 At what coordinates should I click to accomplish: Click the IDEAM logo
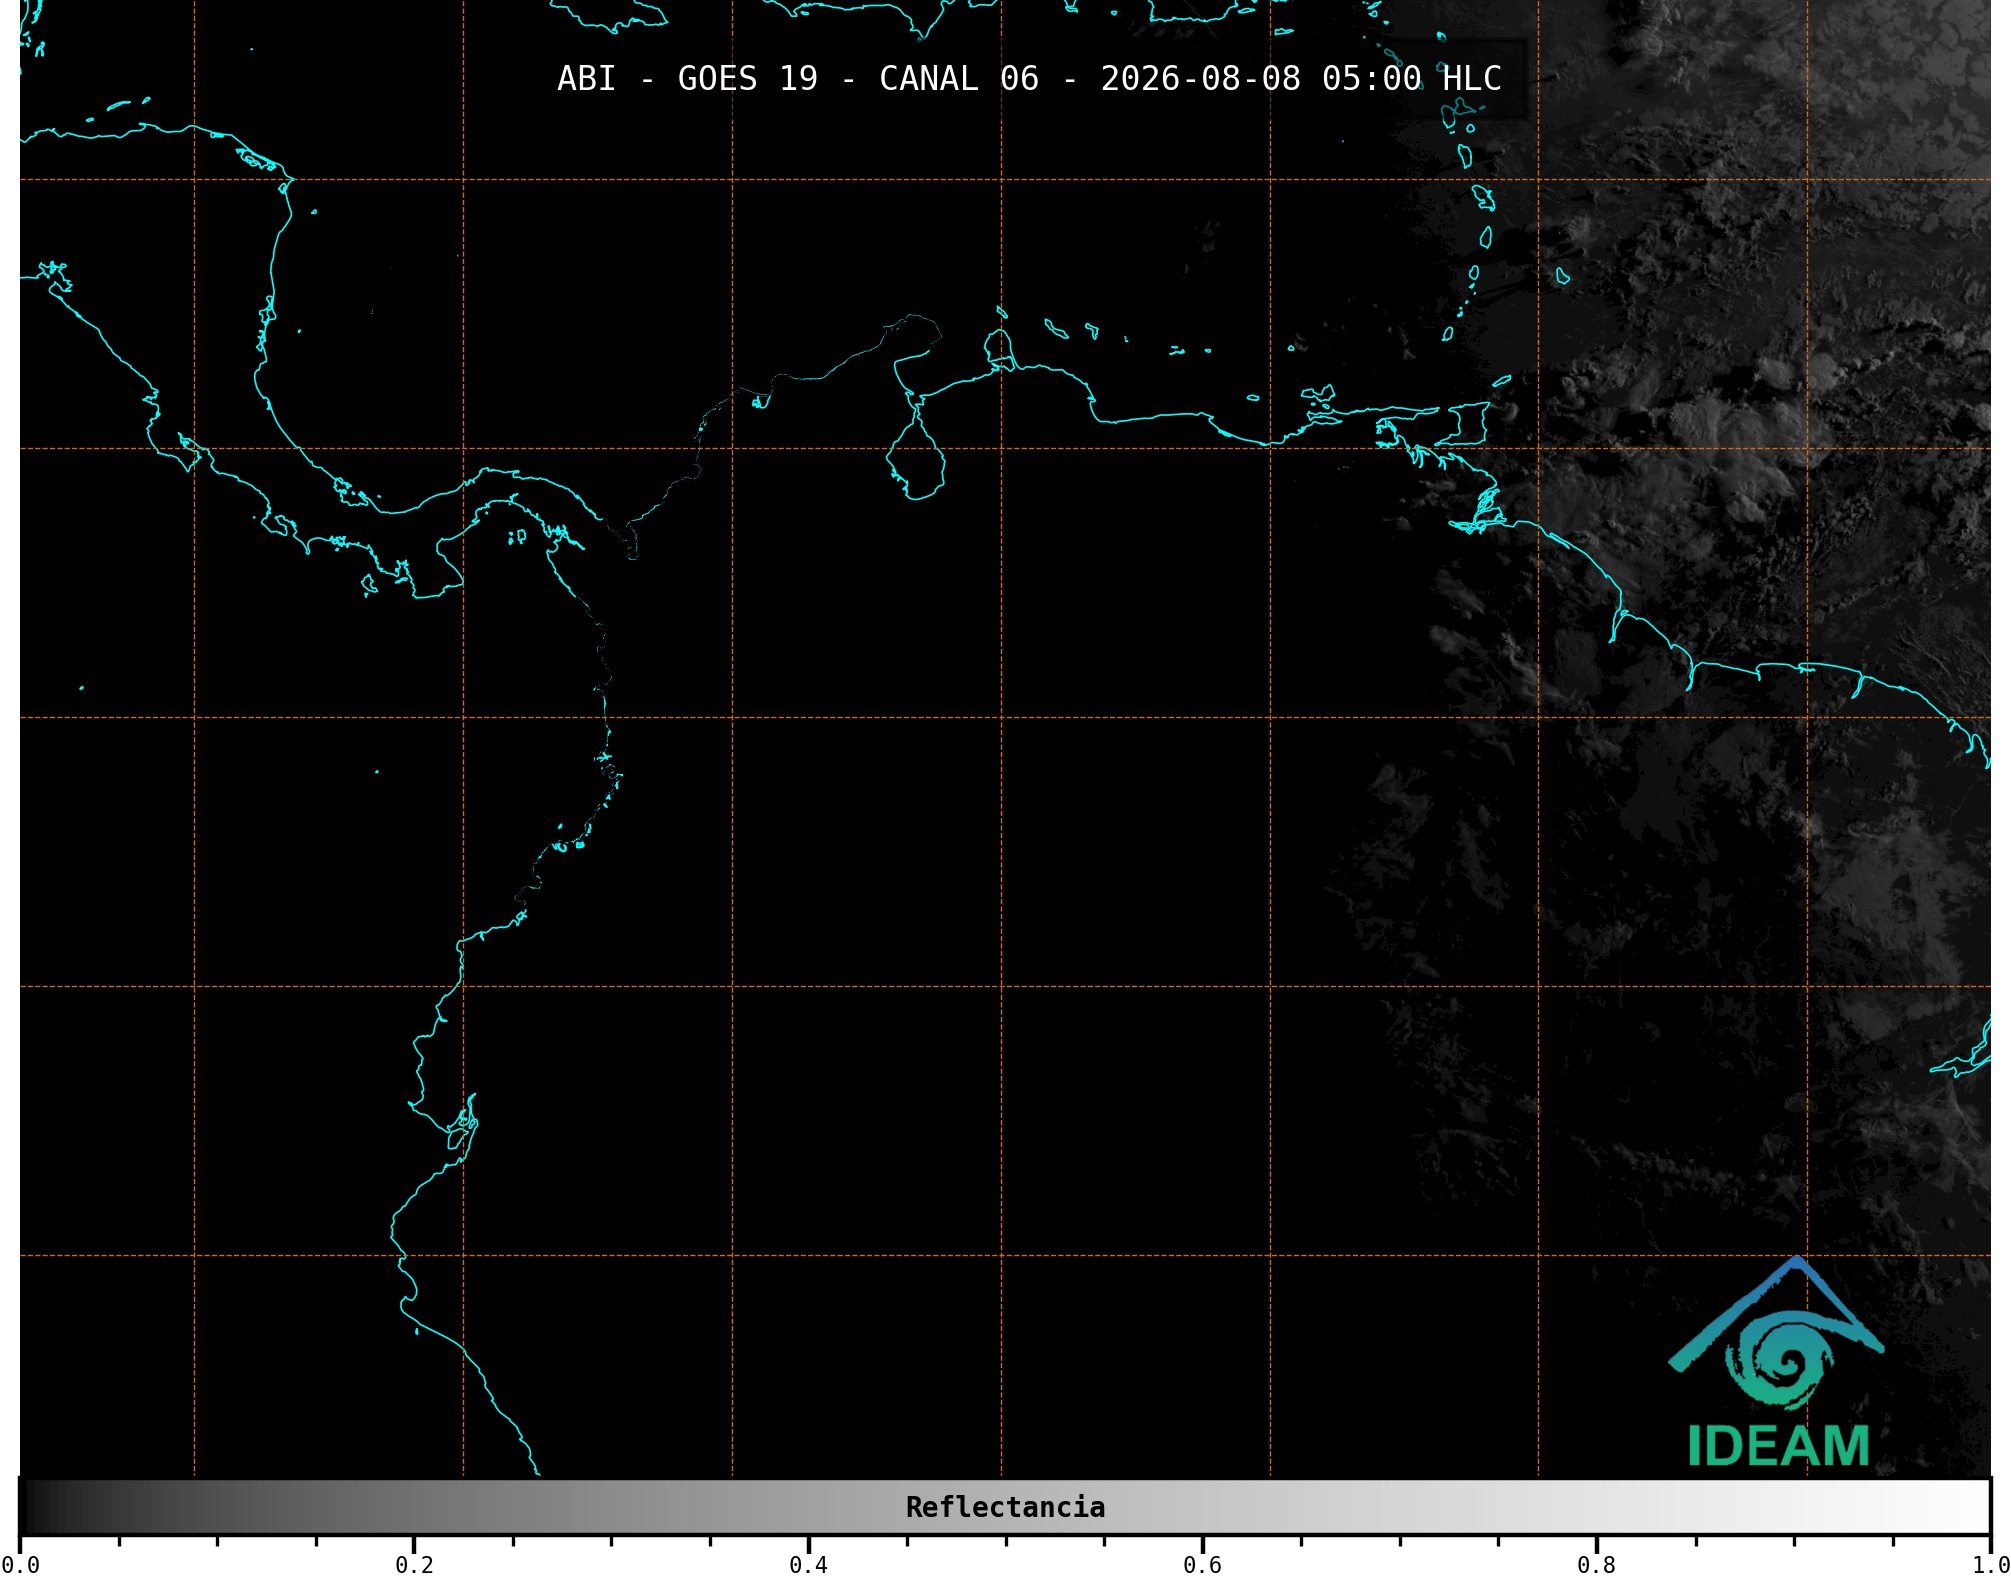1777,1362
